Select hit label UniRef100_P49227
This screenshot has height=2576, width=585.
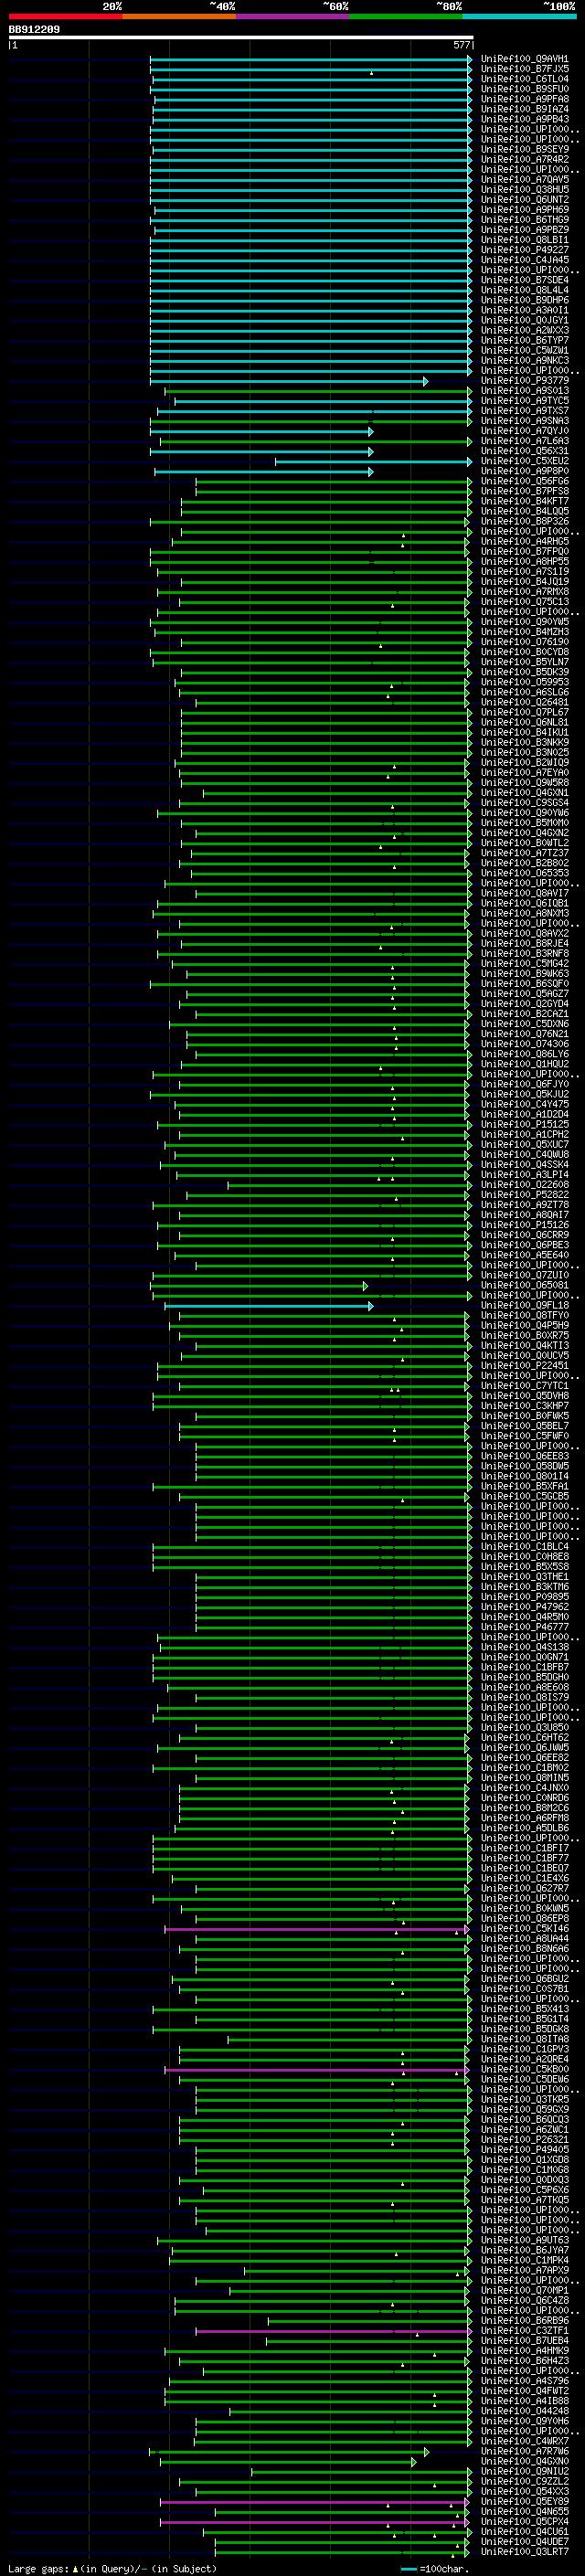pyautogui.click(x=525, y=250)
